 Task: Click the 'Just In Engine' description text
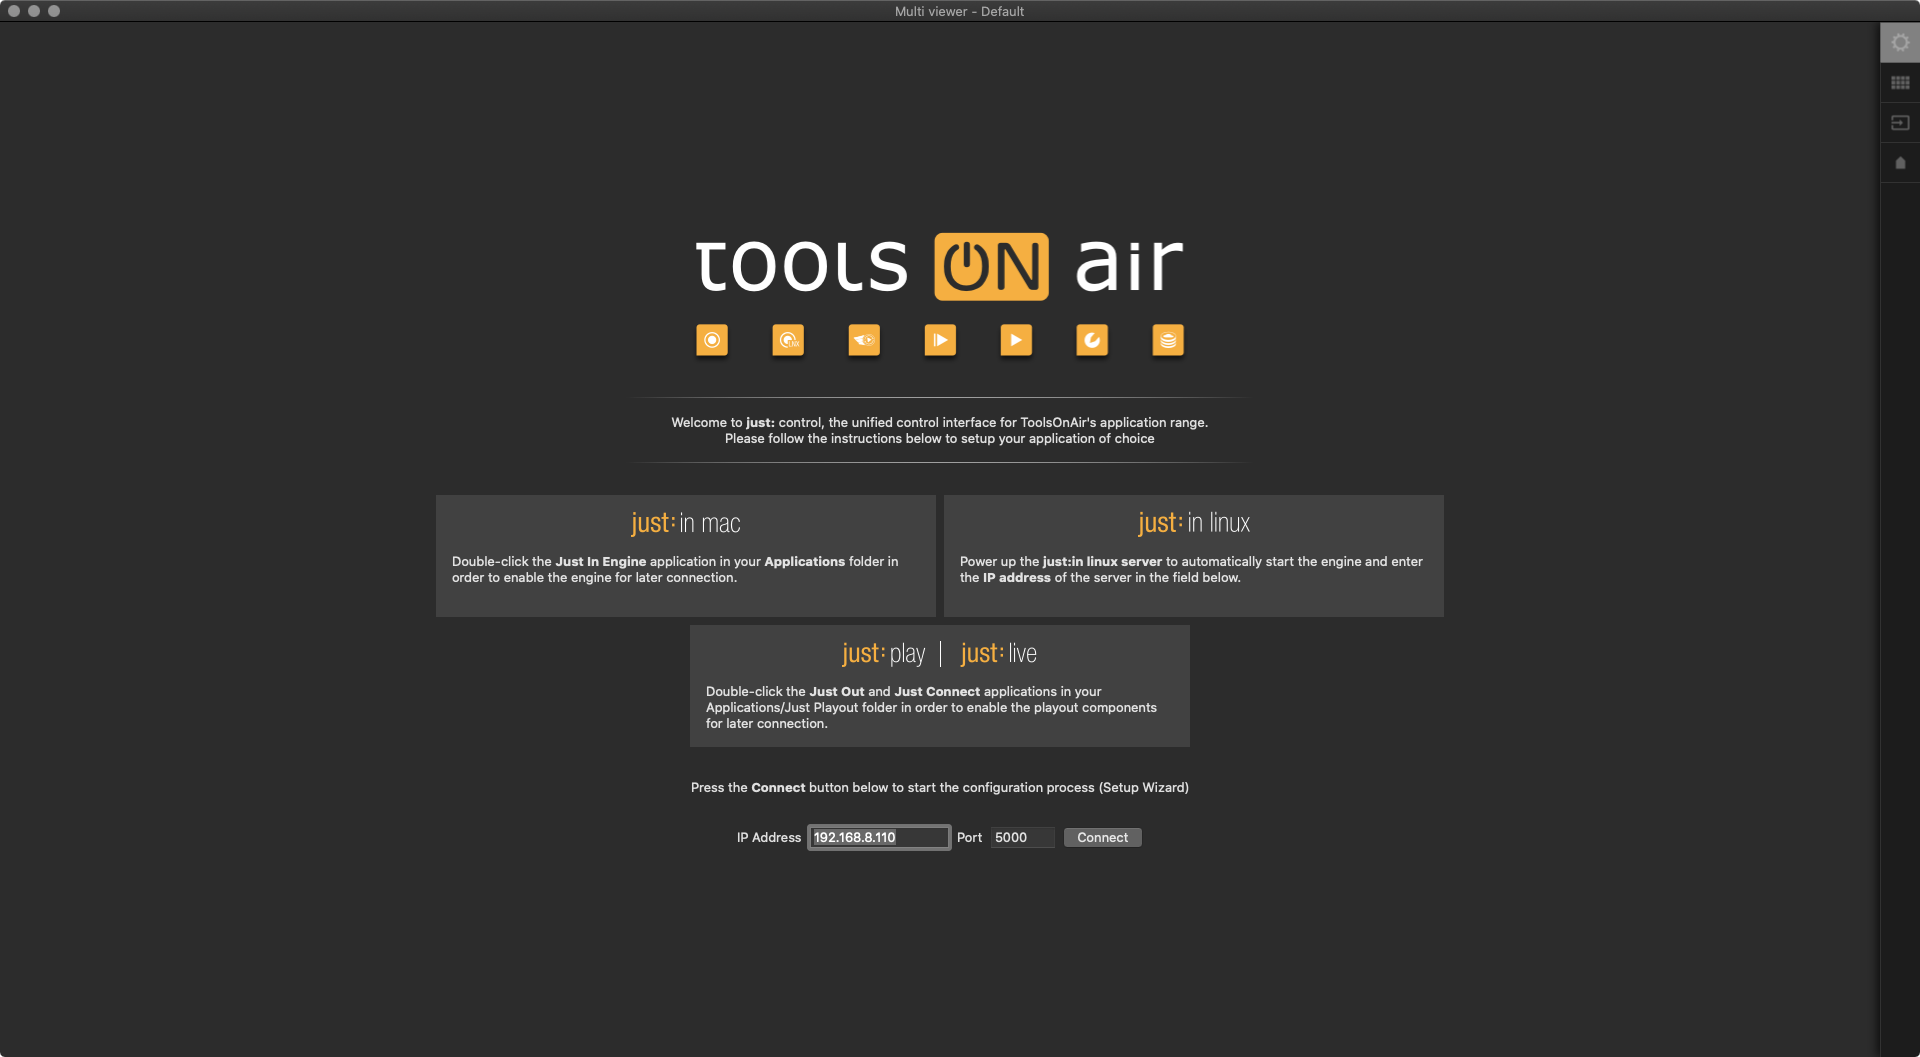tap(675, 570)
